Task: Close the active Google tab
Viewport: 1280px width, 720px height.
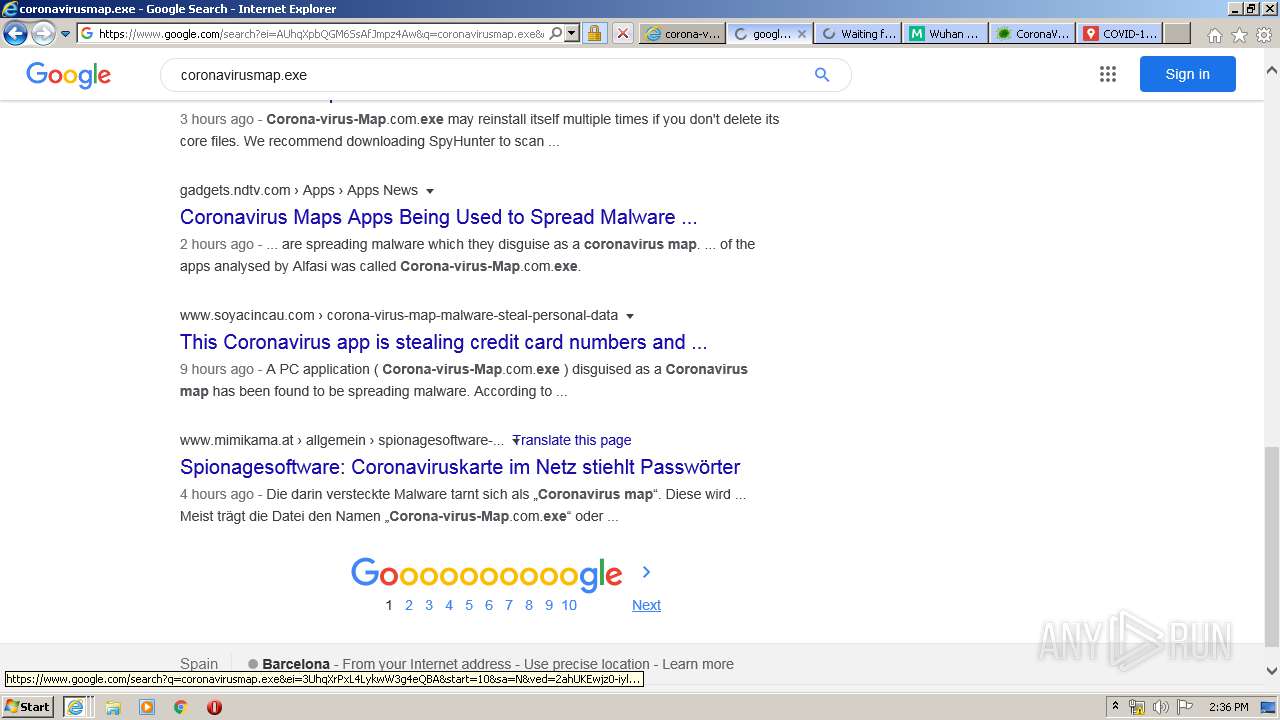Action: [801, 33]
